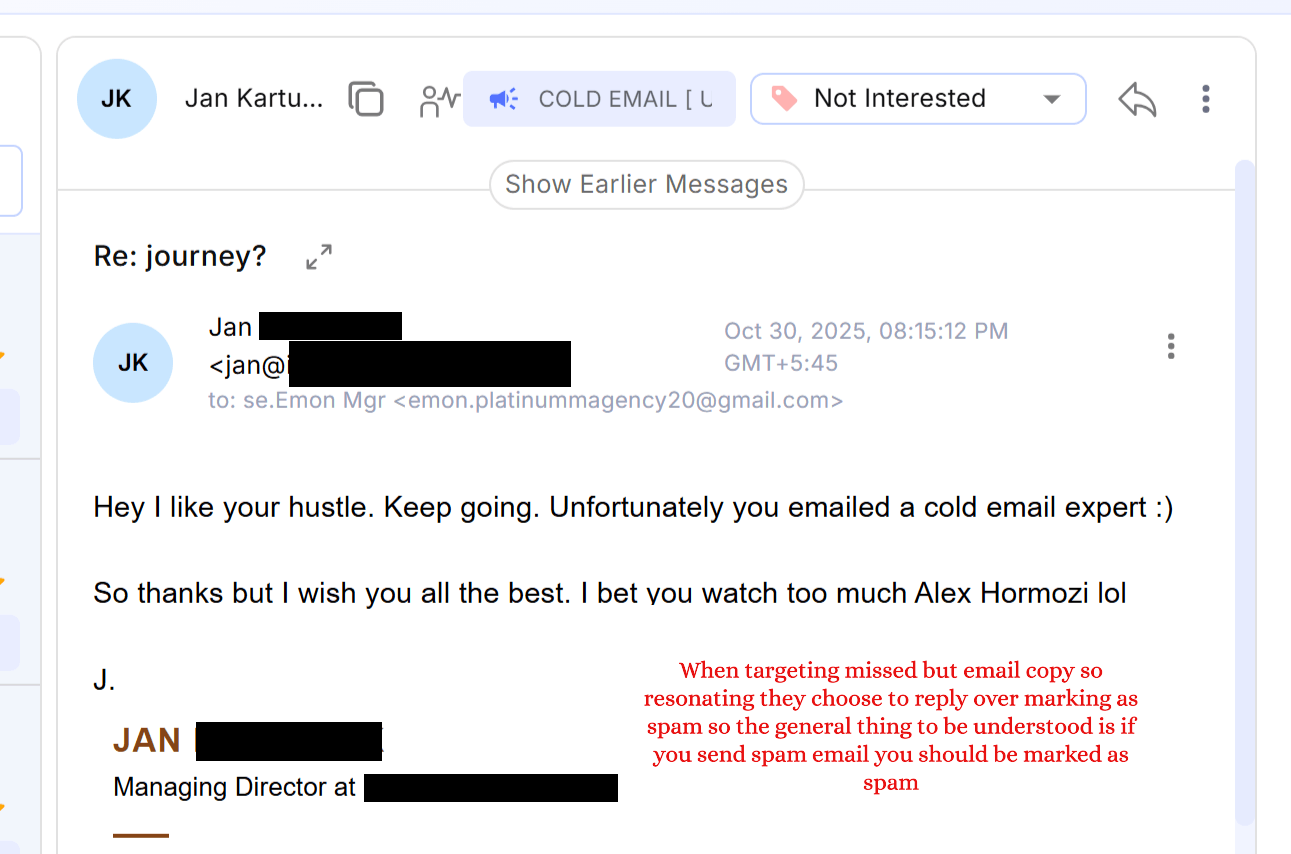Click the copy icon beside Jan Kartu... name

(366, 99)
